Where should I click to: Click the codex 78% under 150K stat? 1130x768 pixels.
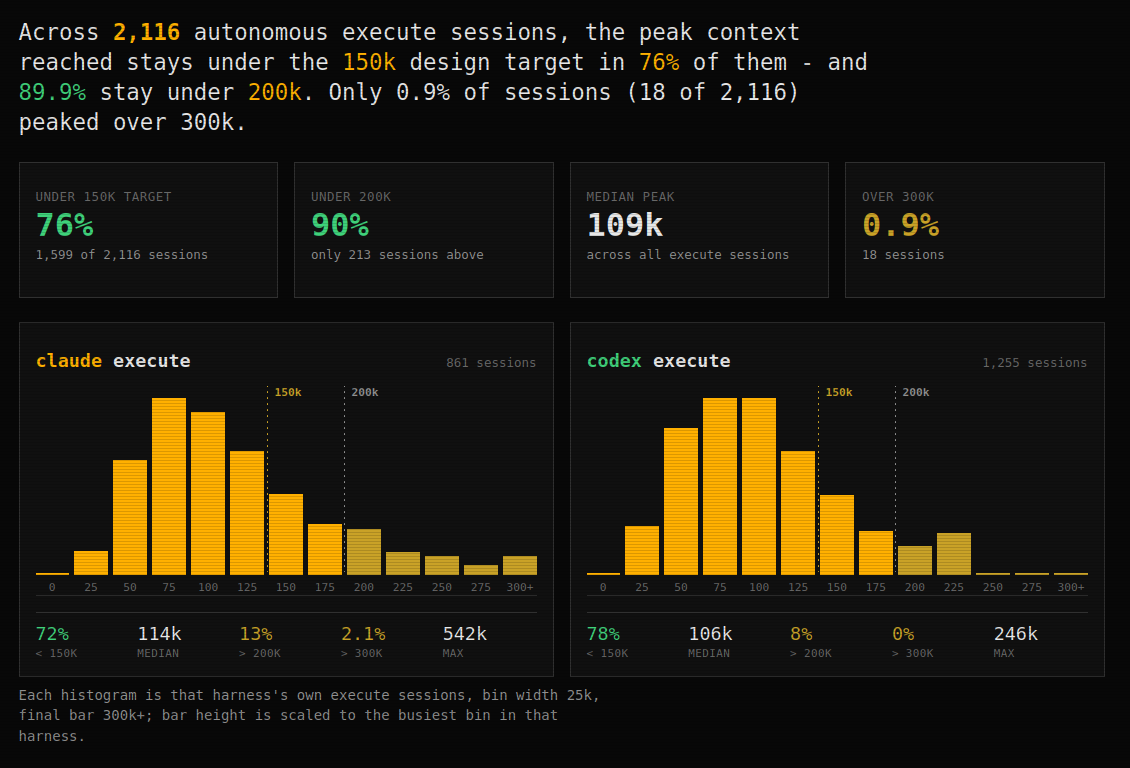(603, 634)
